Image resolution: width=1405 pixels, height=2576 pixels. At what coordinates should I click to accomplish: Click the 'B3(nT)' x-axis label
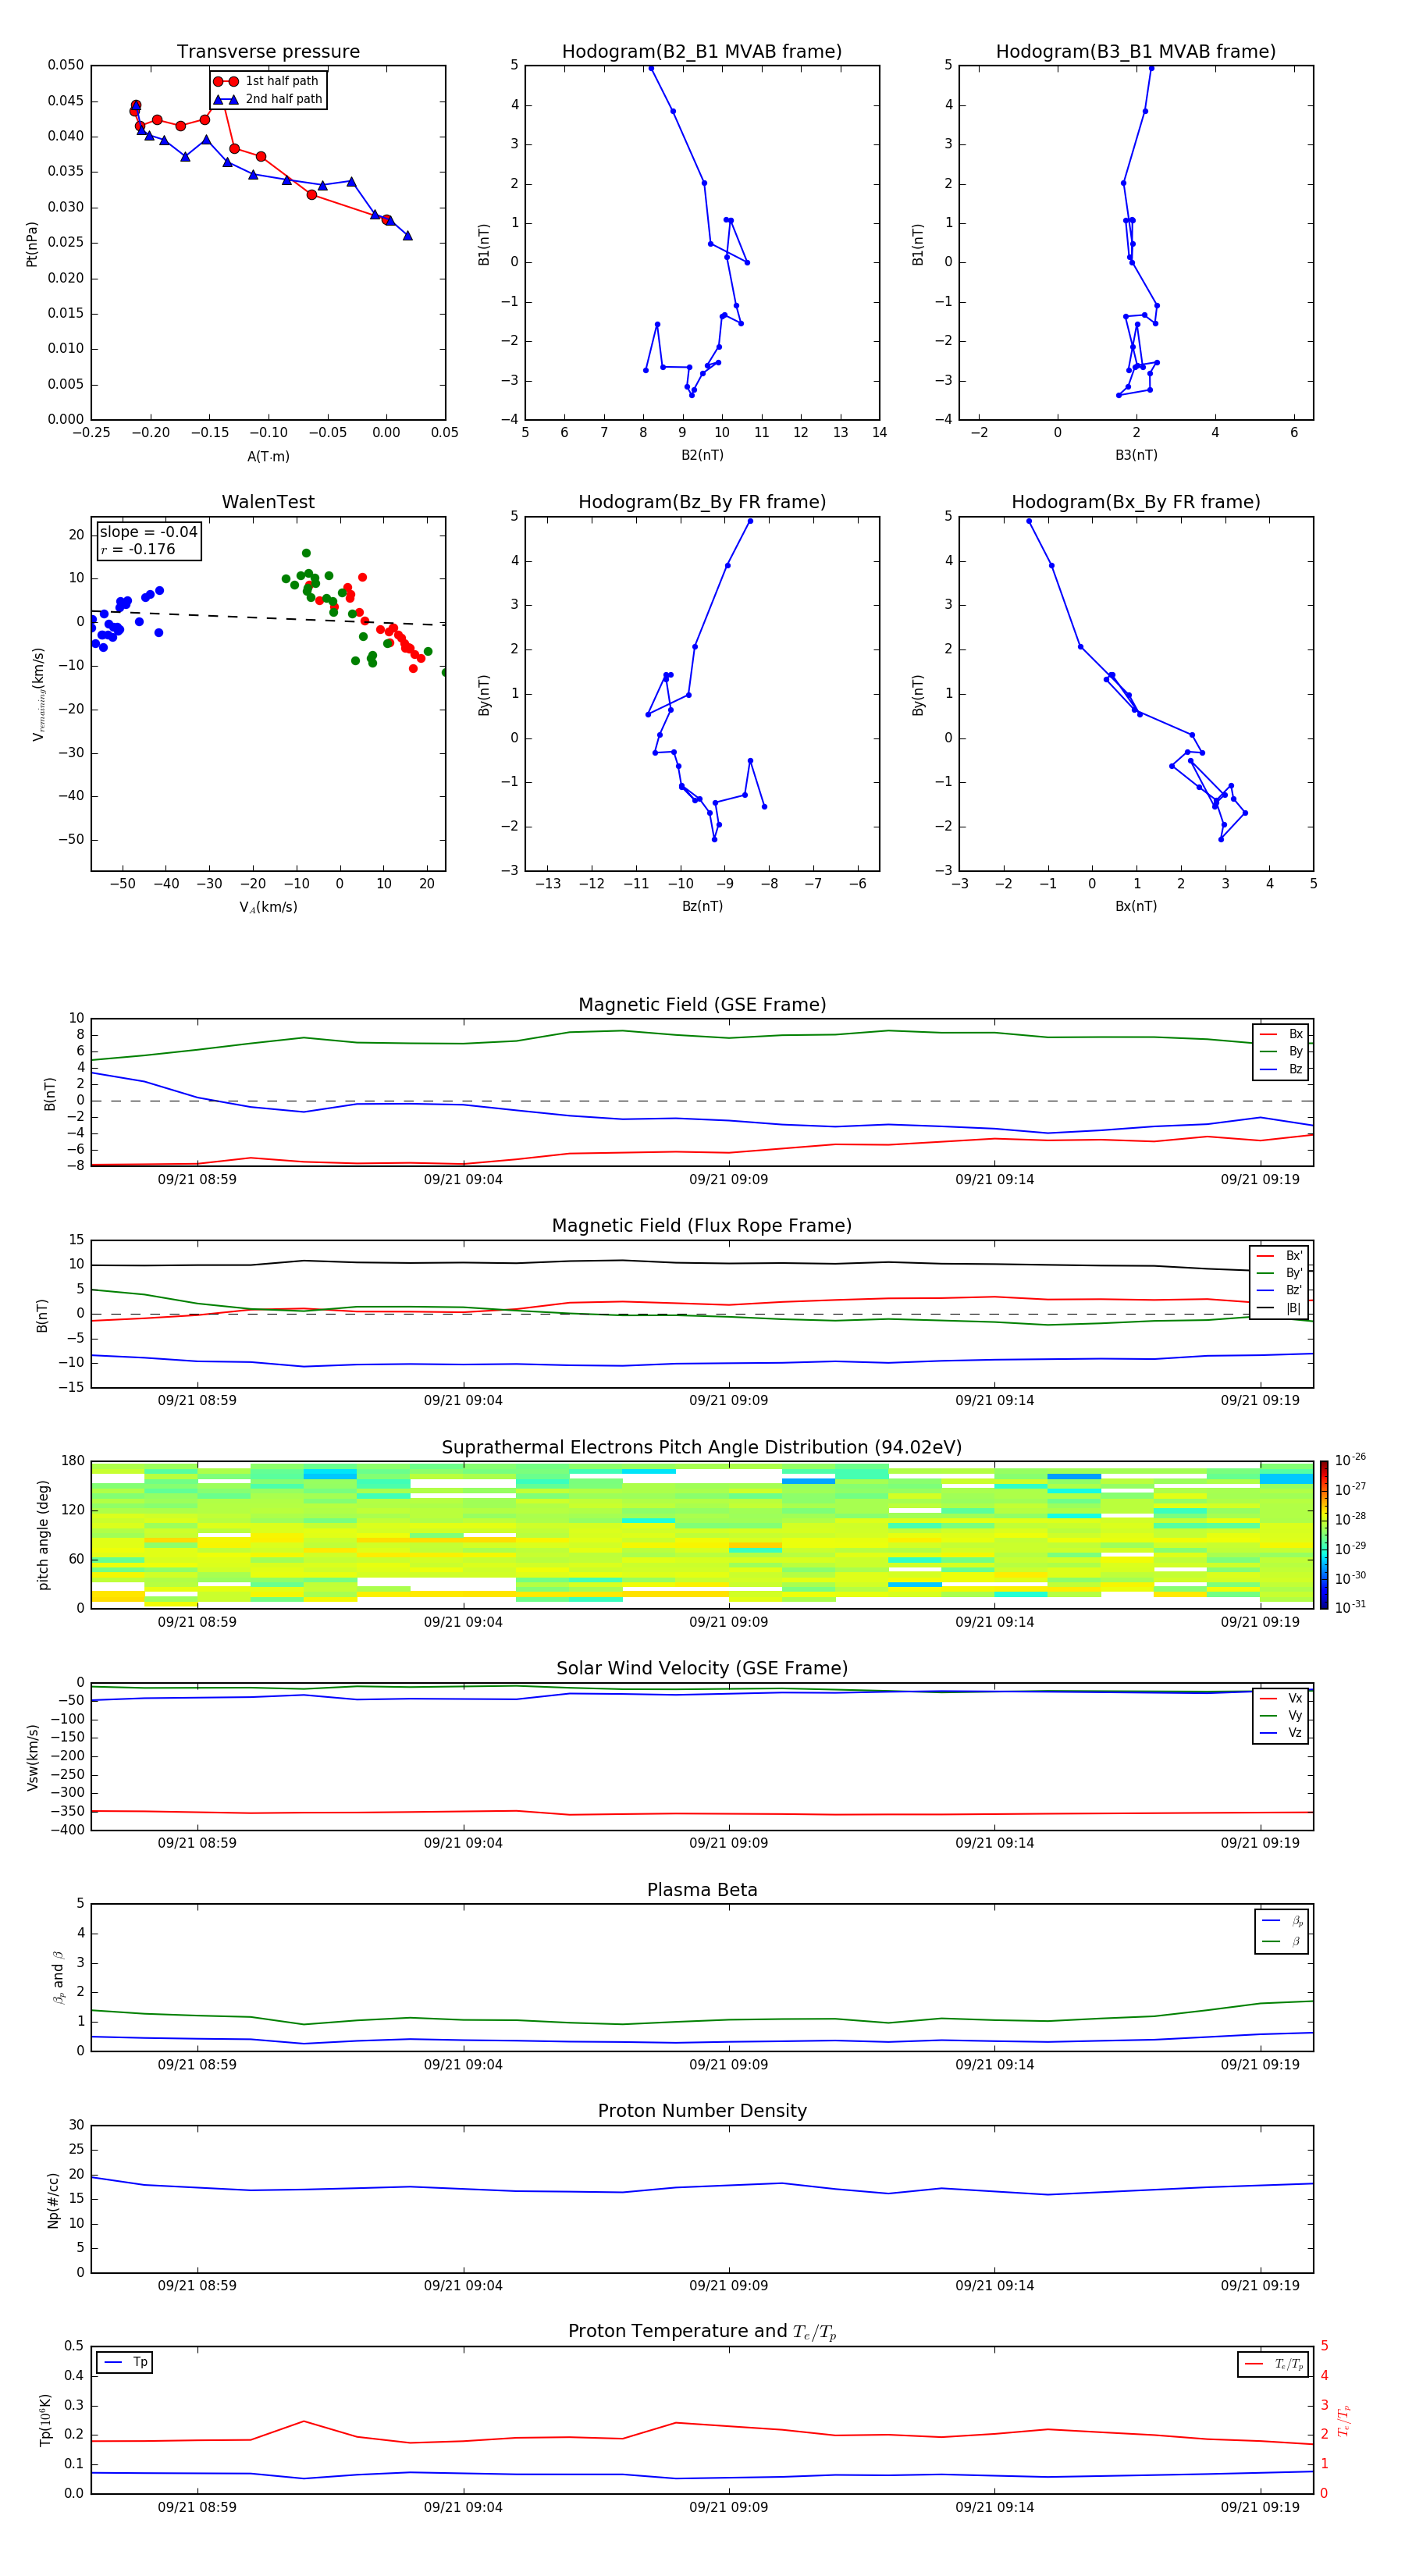point(1136,455)
